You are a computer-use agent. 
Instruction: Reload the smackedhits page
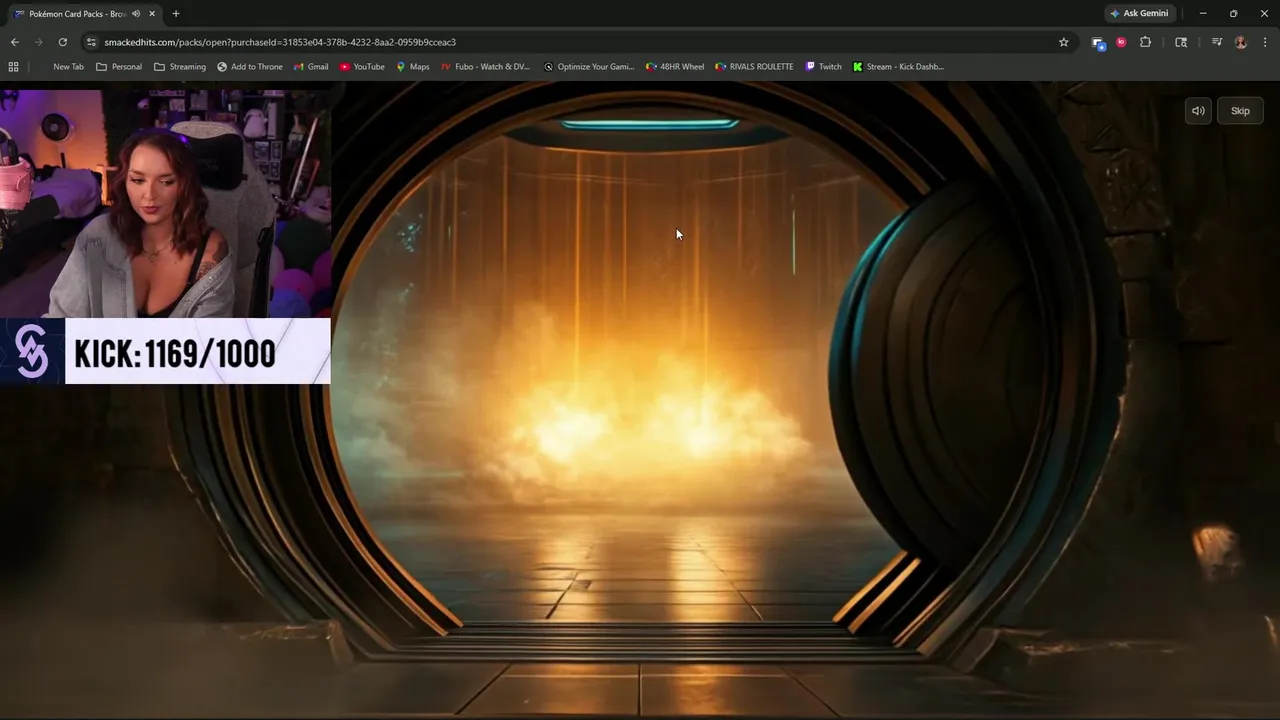(62, 42)
